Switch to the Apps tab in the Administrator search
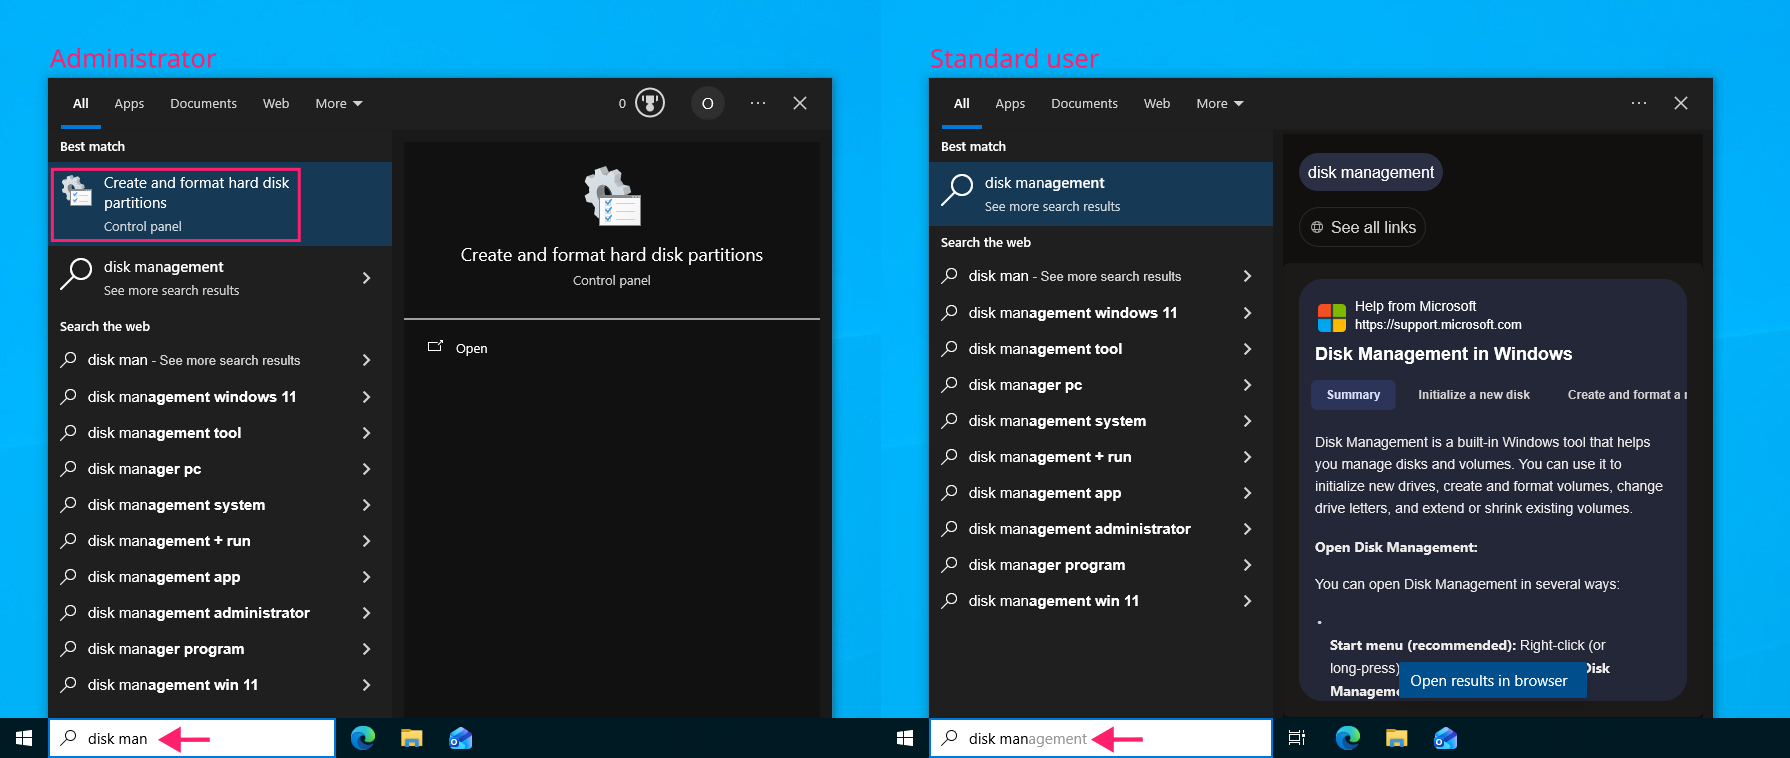Viewport: 1790px width, 758px height. (x=129, y=104)
